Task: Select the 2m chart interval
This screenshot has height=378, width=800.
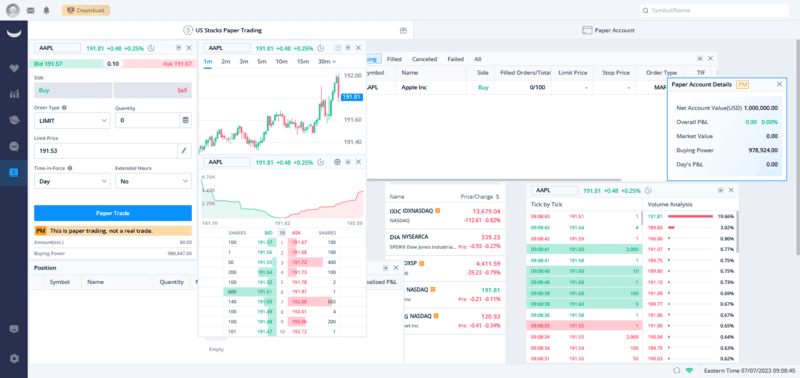Action: [226, 61]
